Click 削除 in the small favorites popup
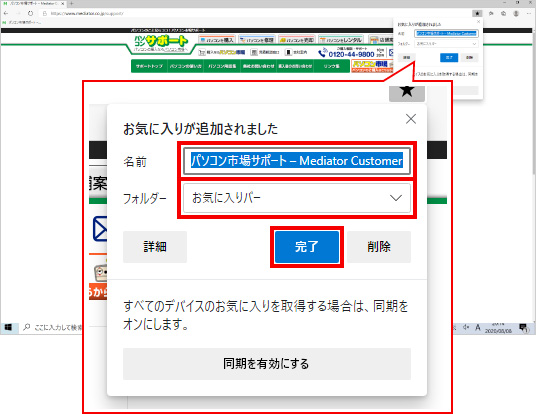The image size is (536, 414). (x=469, y=57)
